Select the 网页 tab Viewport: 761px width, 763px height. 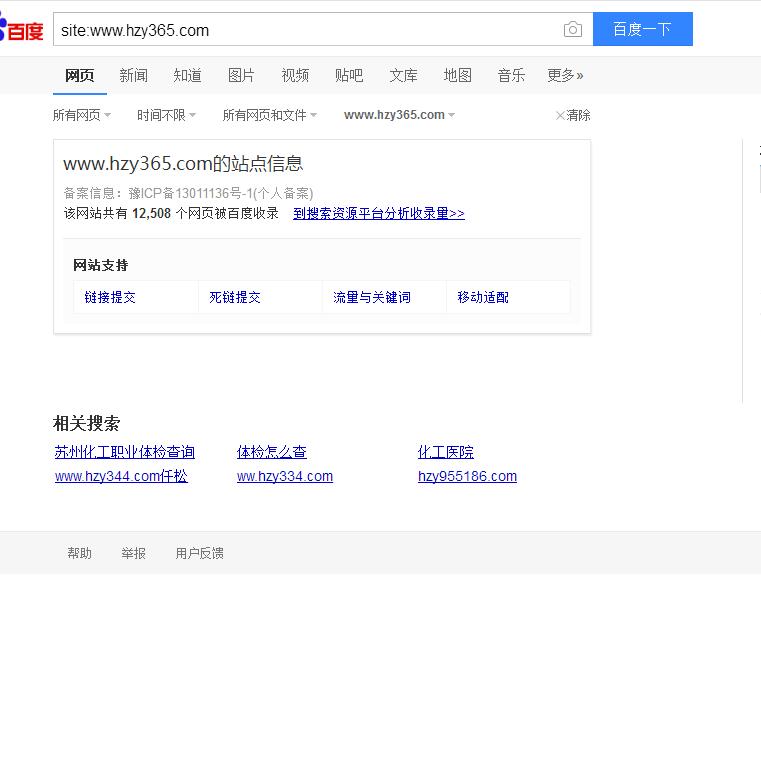tap(80, 75)
